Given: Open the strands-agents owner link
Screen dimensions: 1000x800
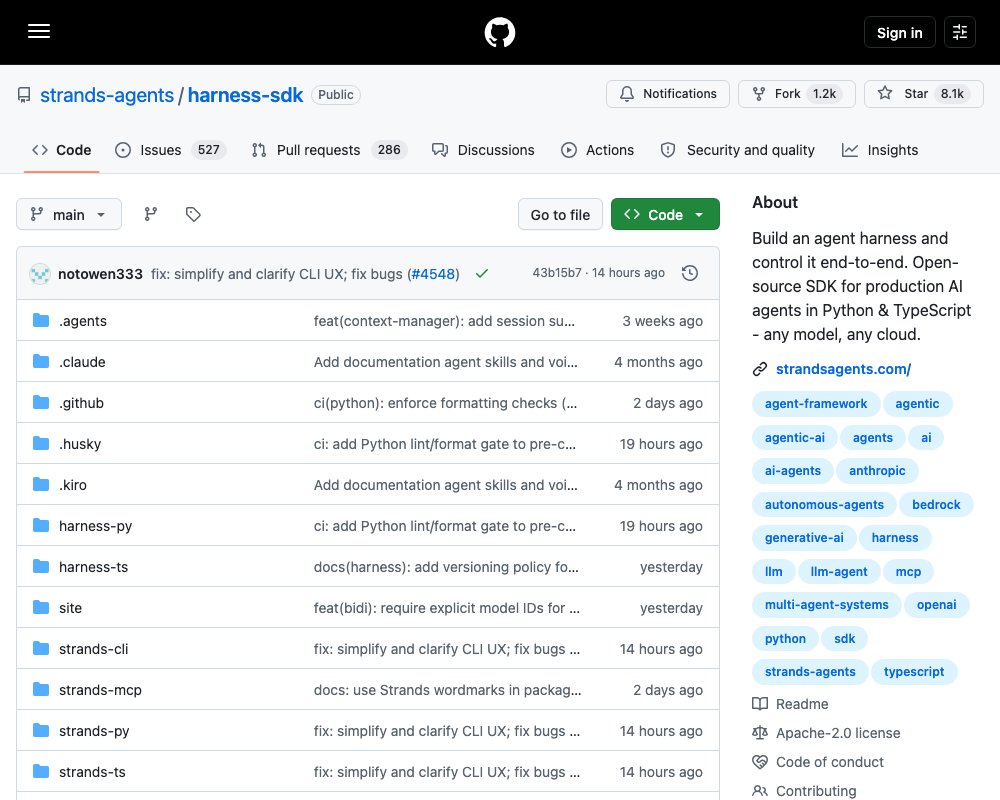Looking at the screenshot, I should point(107,95).
